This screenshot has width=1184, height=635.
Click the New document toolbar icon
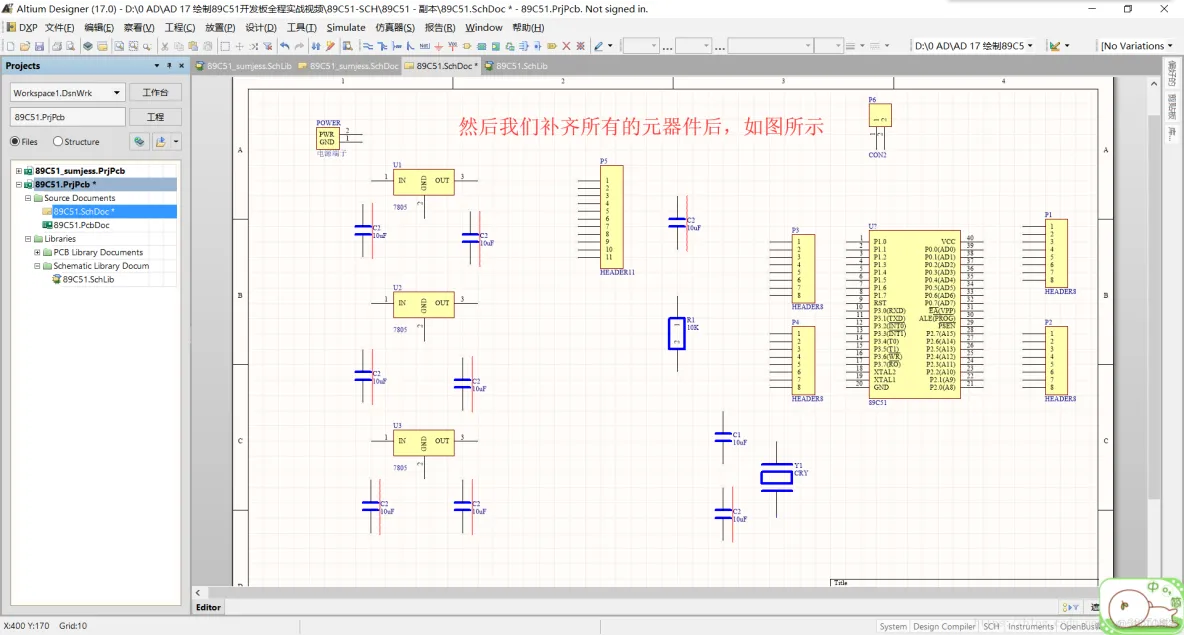coord(11,46)
